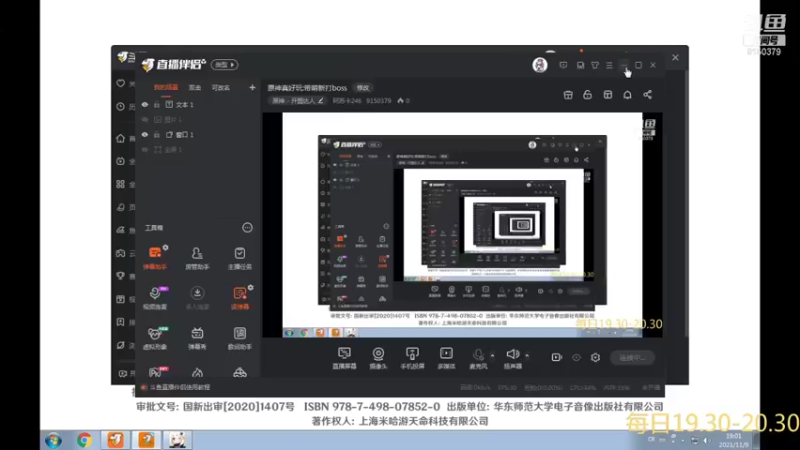
Task: Open the settings gear in bottom bar
Action: pyautogui.click(x=595, y=358)
